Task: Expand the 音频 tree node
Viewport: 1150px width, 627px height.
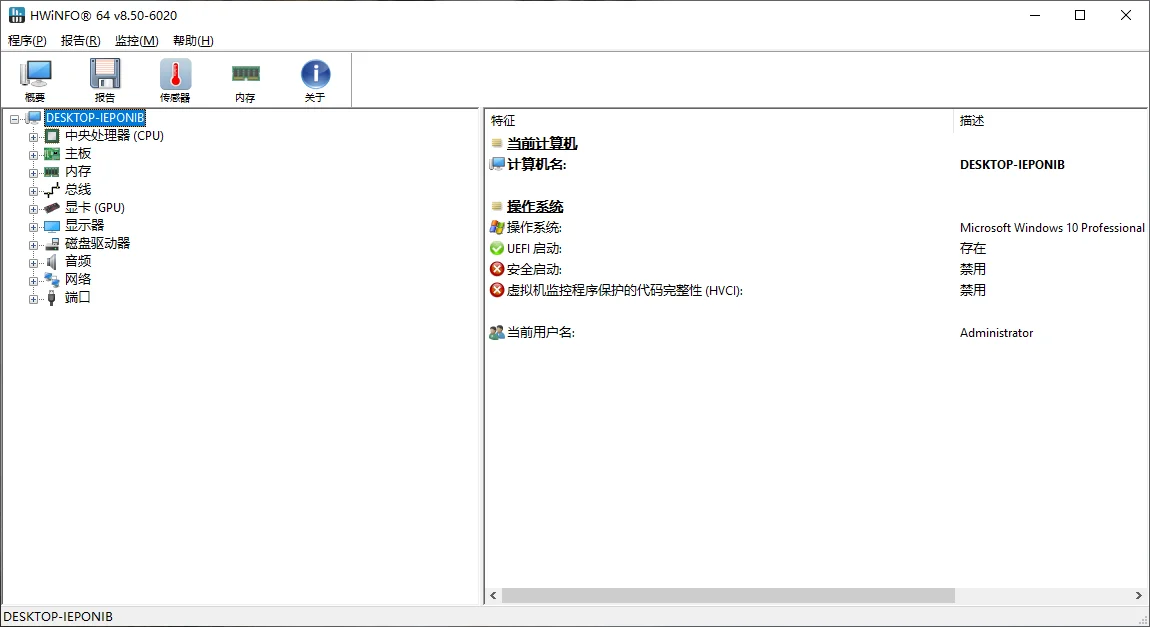Action: pyautogui.click(x=33, y=263)
